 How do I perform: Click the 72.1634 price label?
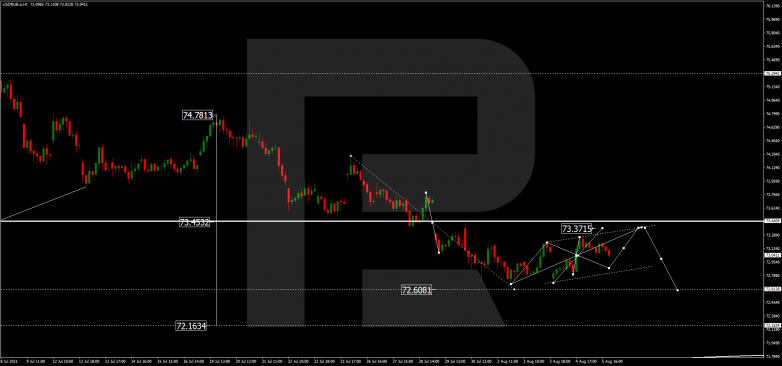pyautogui.click(x=191, y=326)
